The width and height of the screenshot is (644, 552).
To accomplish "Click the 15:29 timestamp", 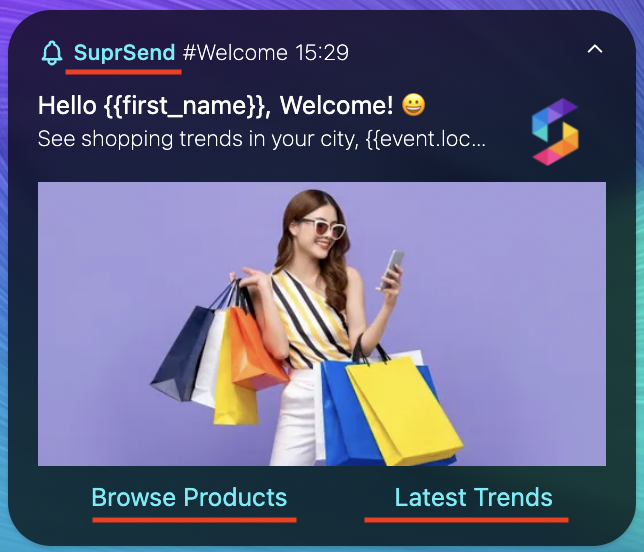I will coord(322,53).
